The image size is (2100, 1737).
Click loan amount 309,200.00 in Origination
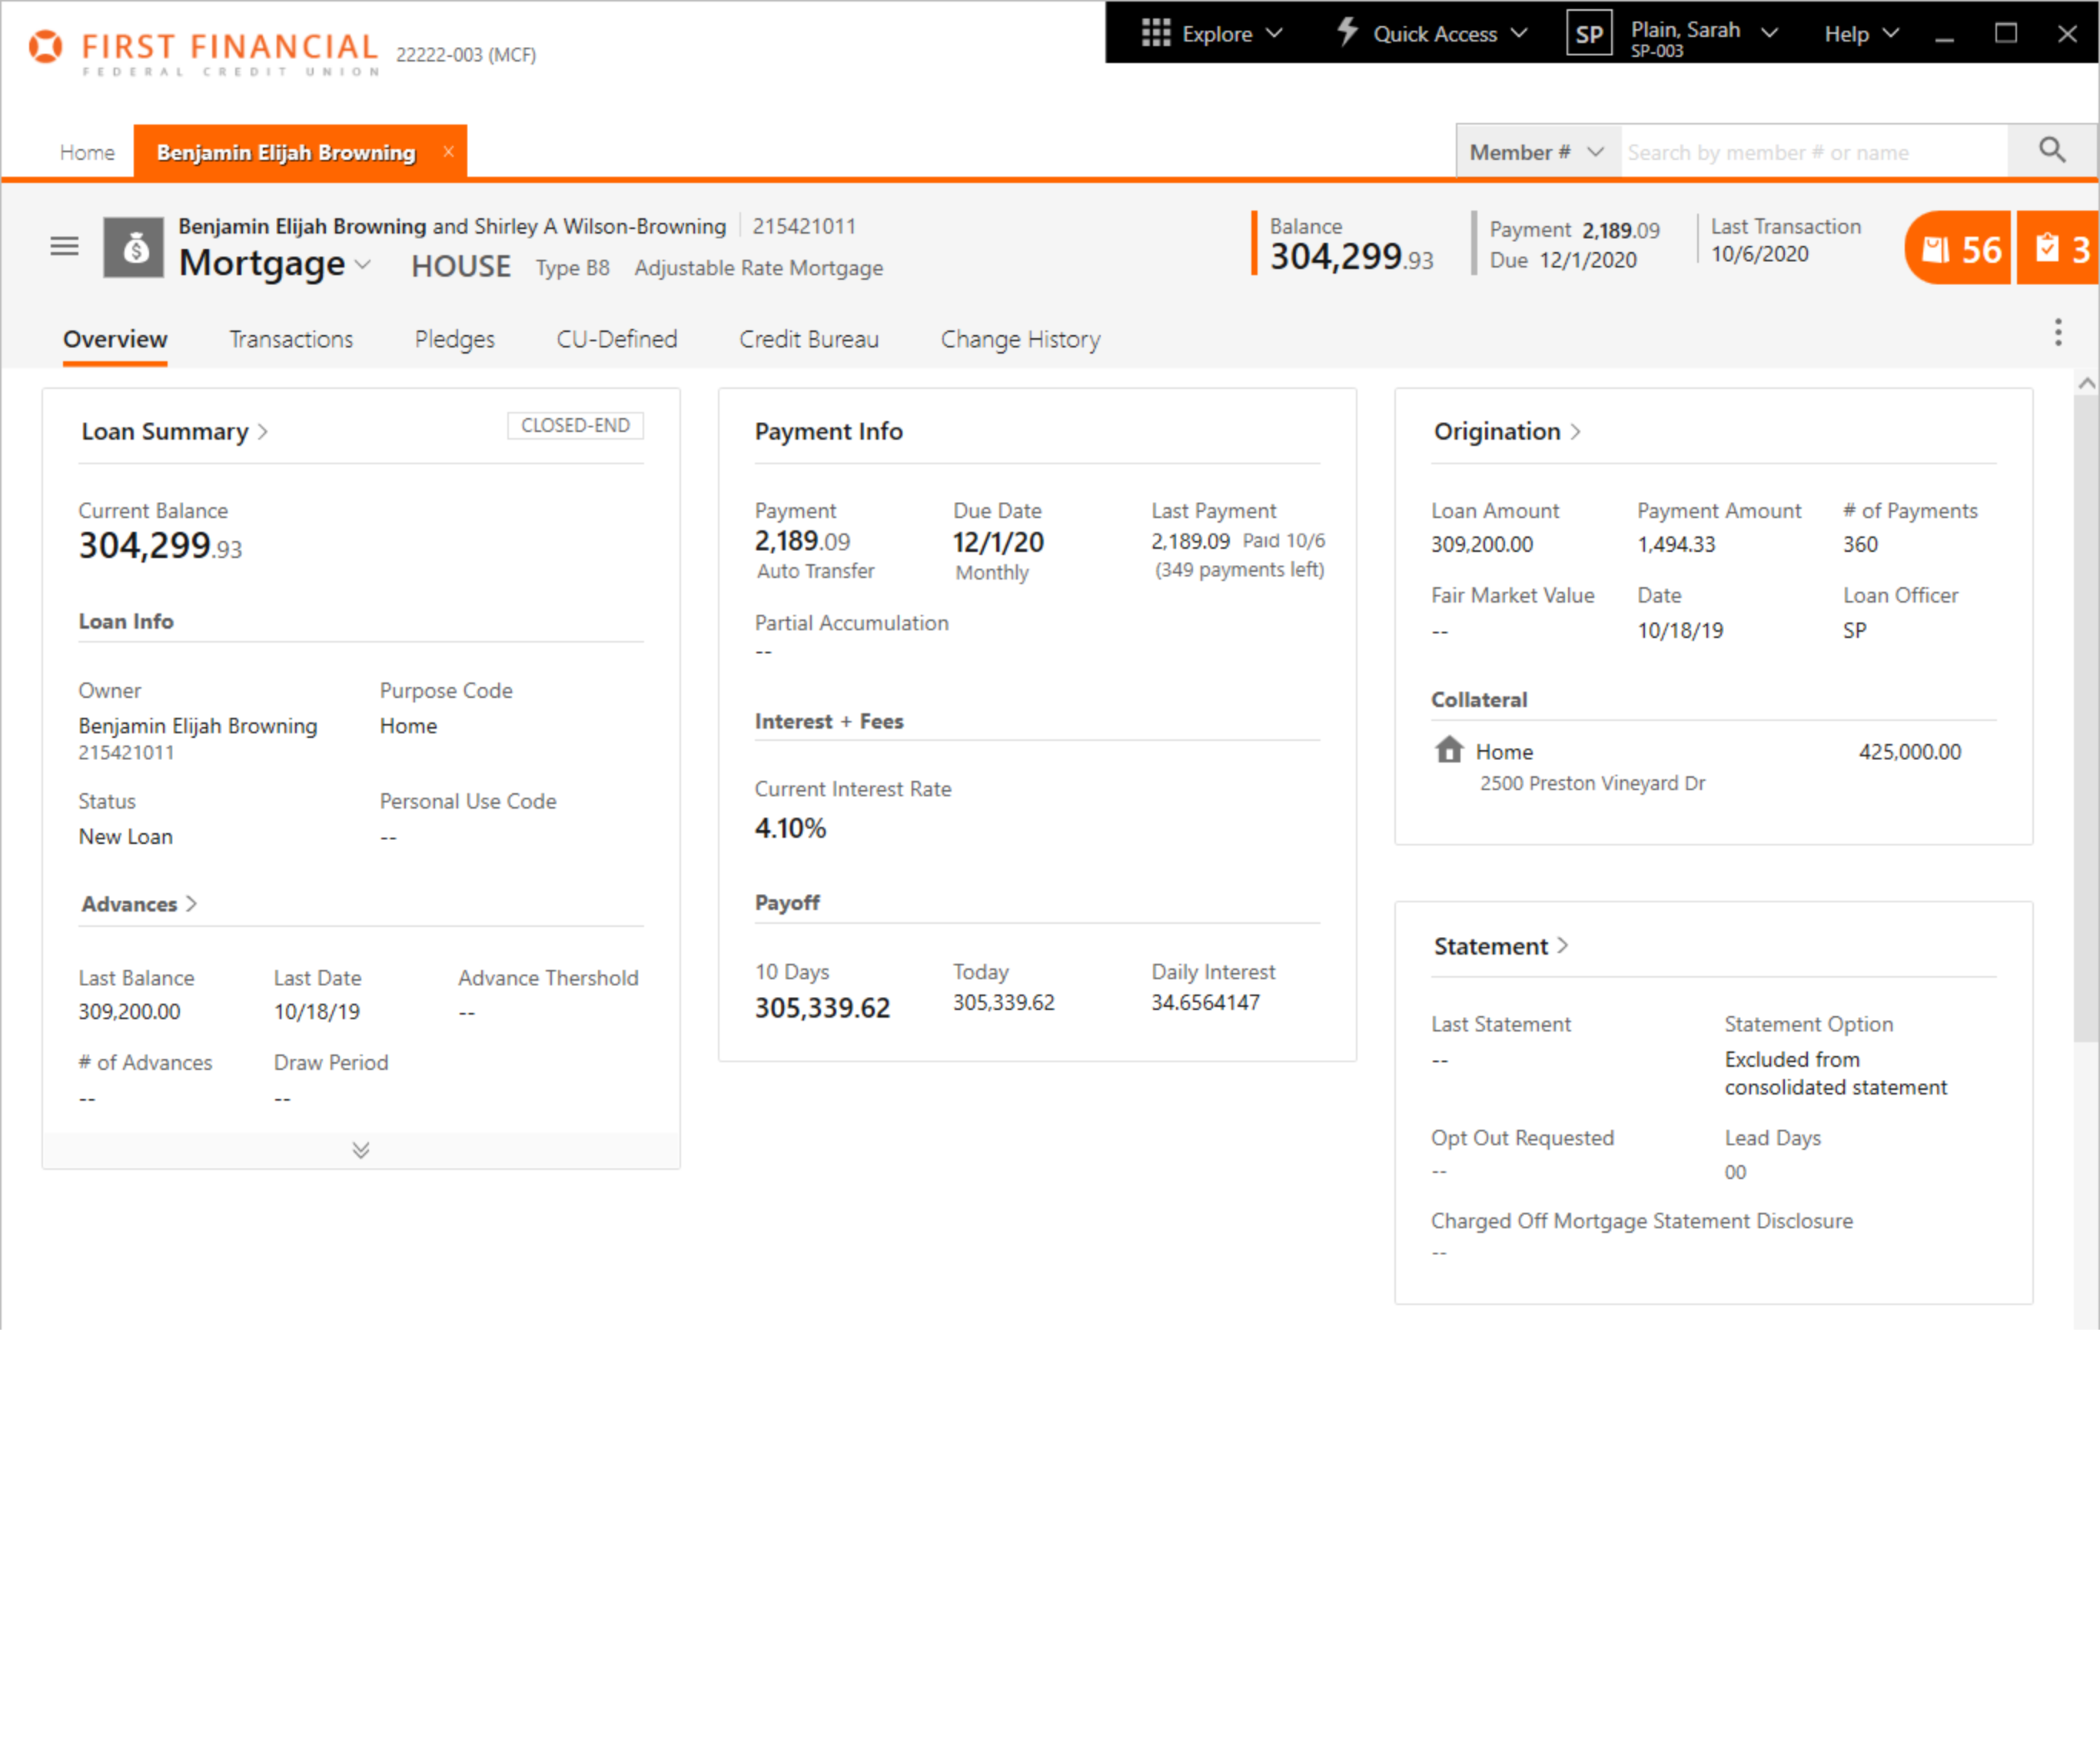(x=1481, y=544)
